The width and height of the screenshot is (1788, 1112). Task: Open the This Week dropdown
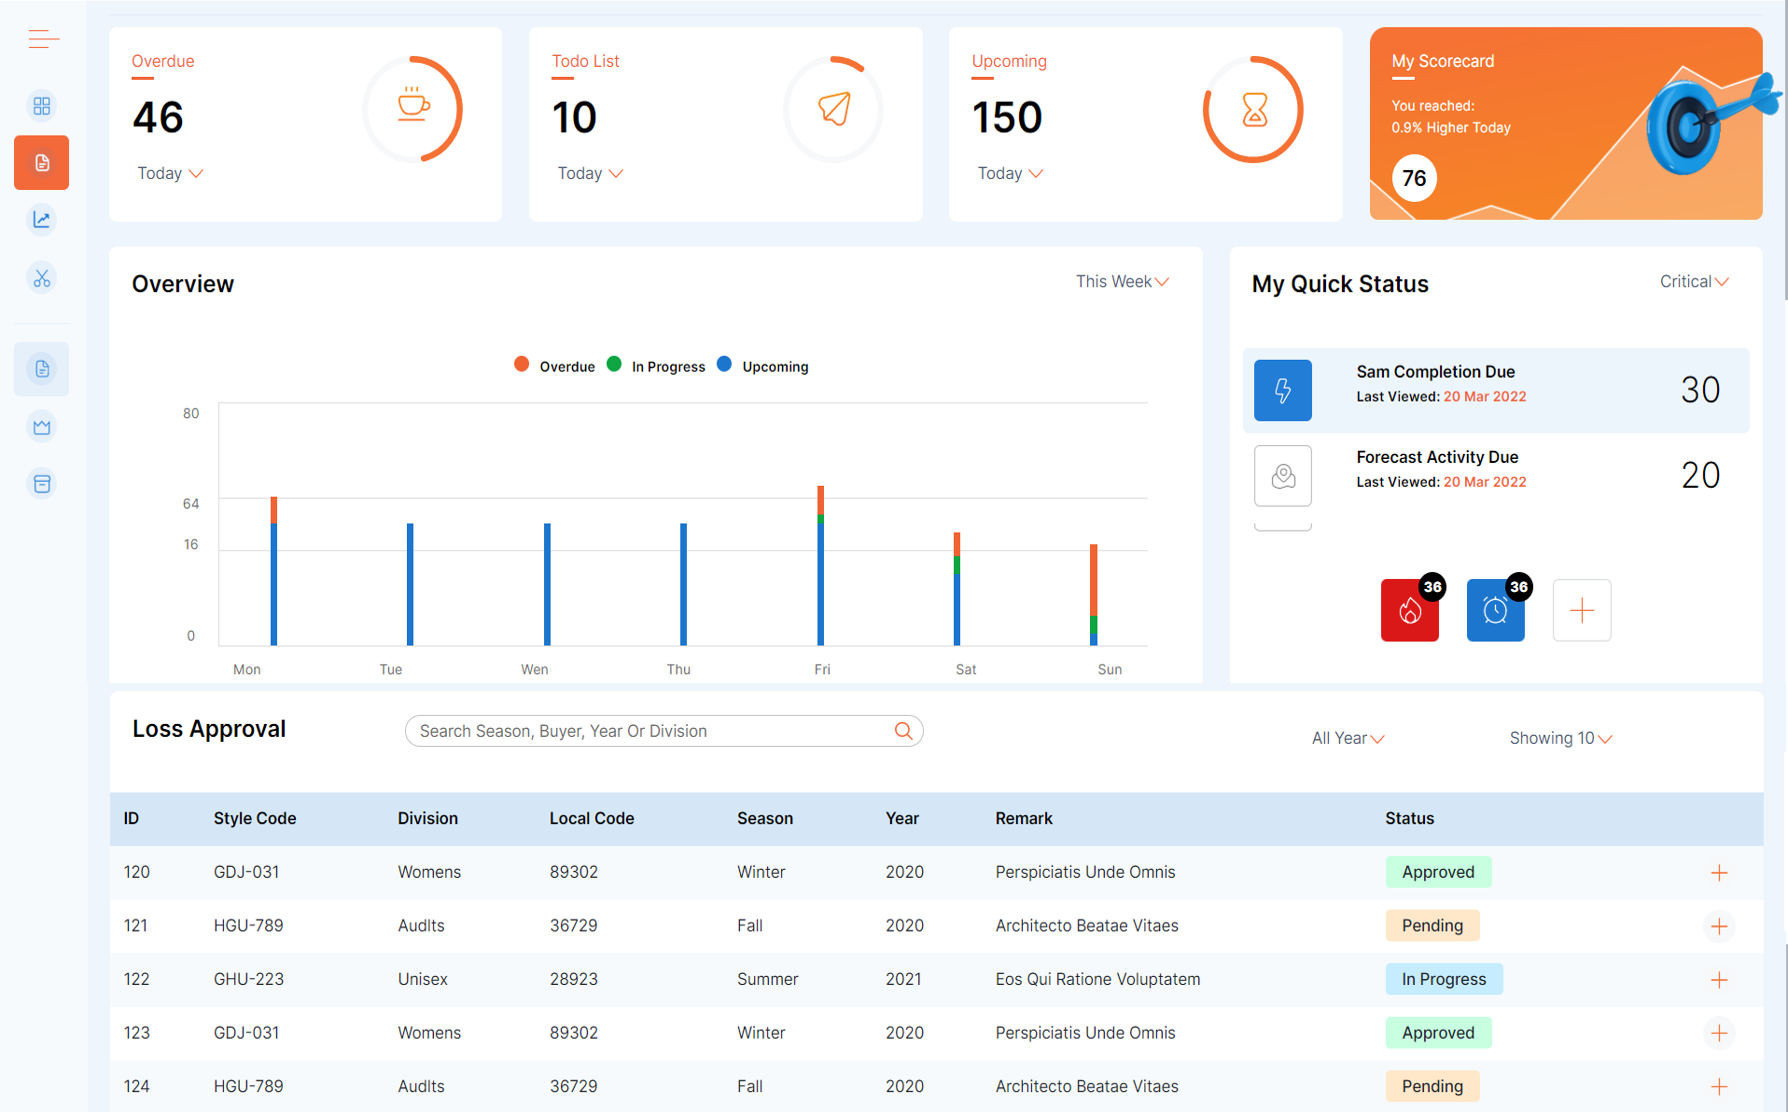tap(1121, 282)
